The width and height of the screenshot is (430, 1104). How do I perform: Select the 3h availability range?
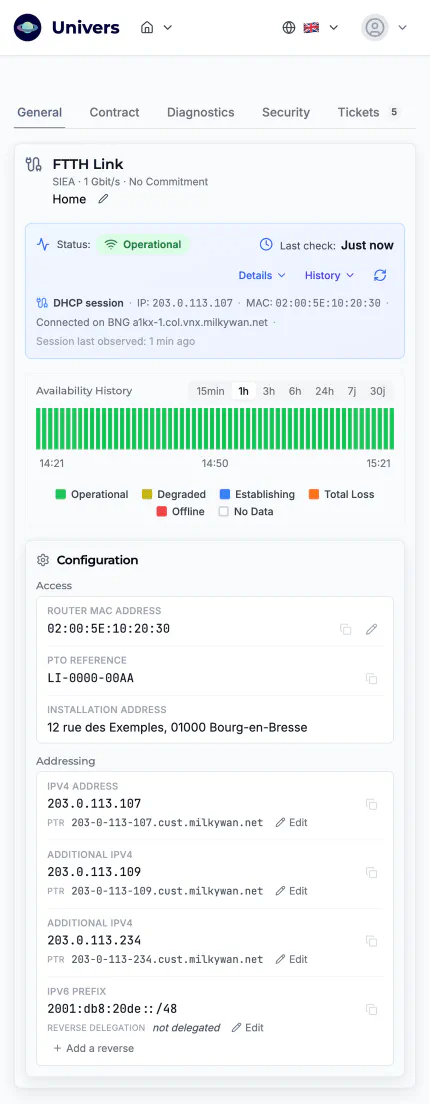pos(269,391)
